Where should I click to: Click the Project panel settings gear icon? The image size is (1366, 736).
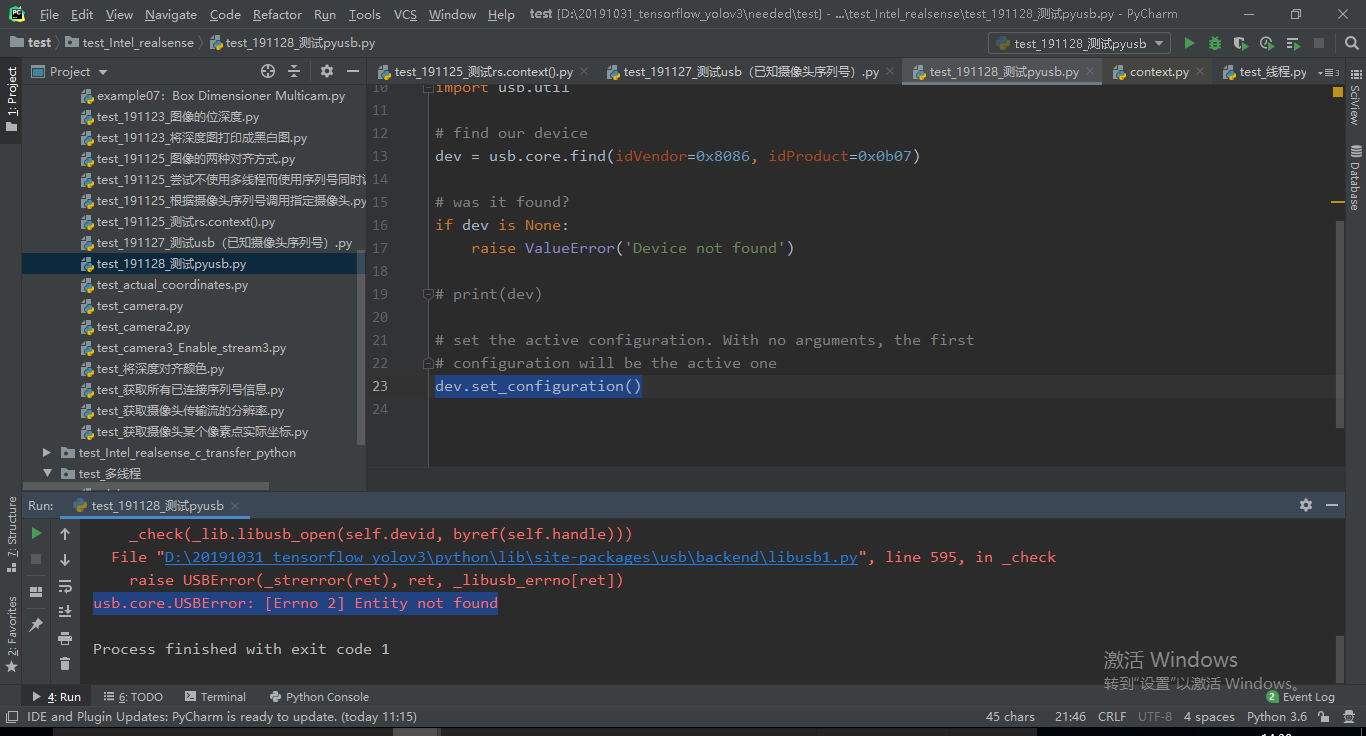tap(326, 71)
